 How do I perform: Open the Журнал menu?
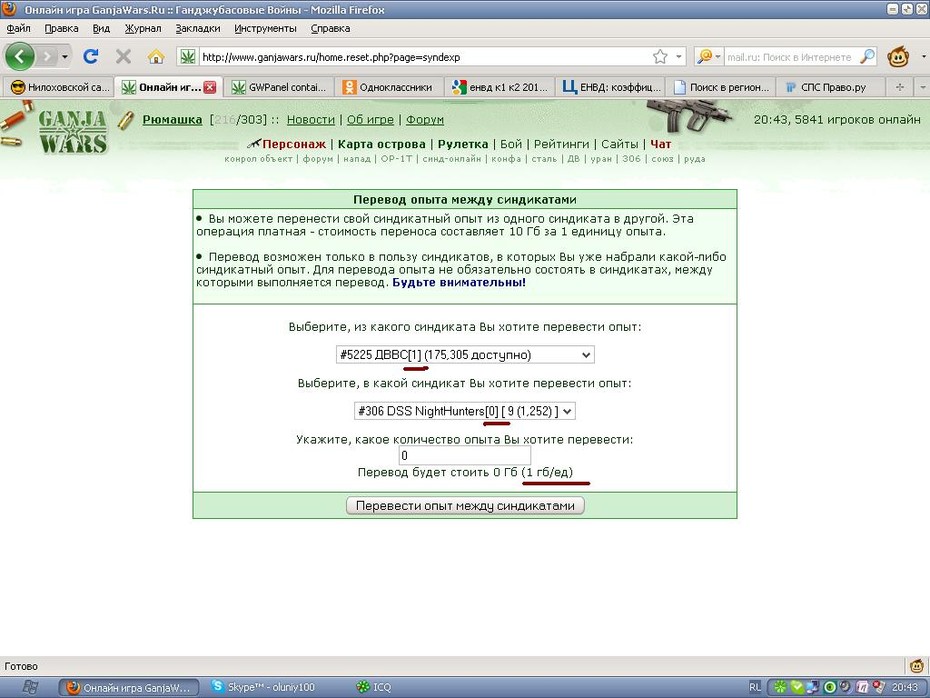[x=143, y=28]
